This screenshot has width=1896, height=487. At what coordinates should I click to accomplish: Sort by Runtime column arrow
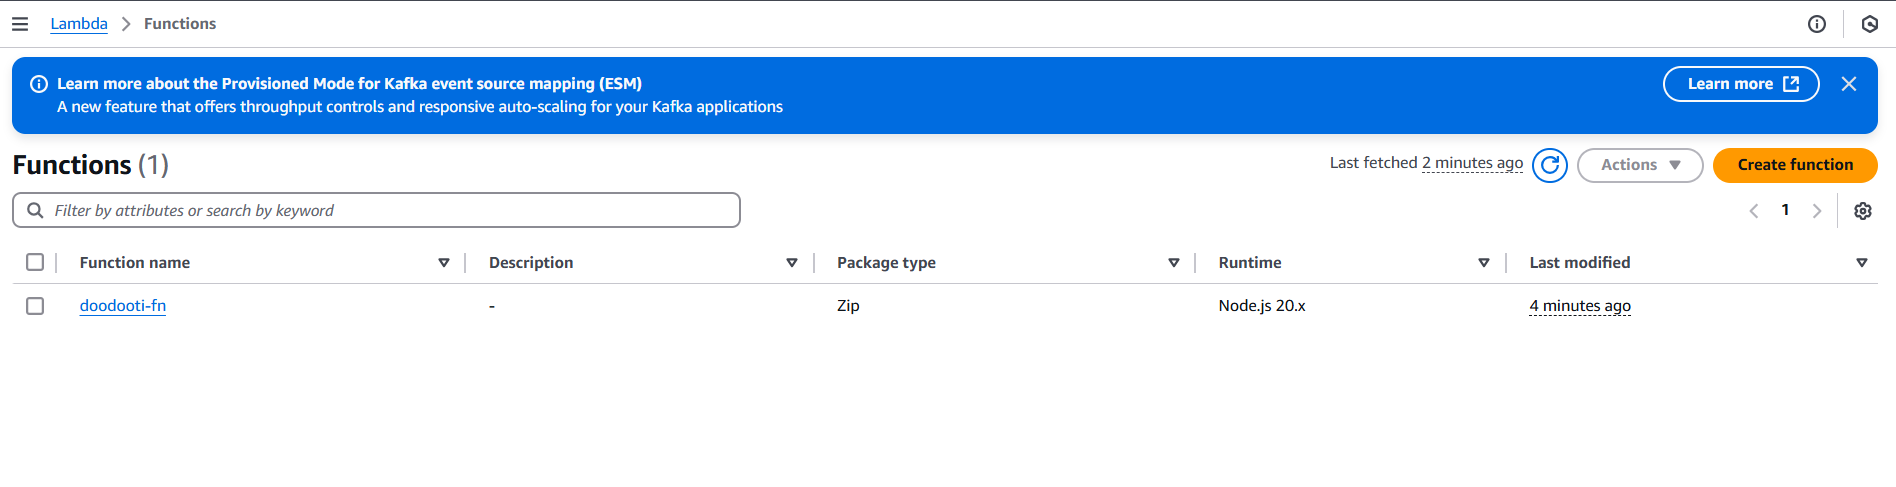(x=1484, y=263)
